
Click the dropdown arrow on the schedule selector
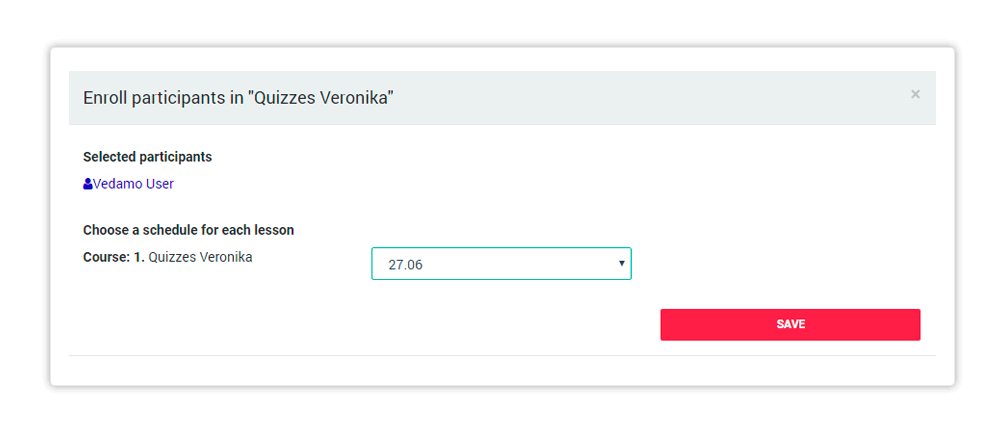[x=621, y=263]
